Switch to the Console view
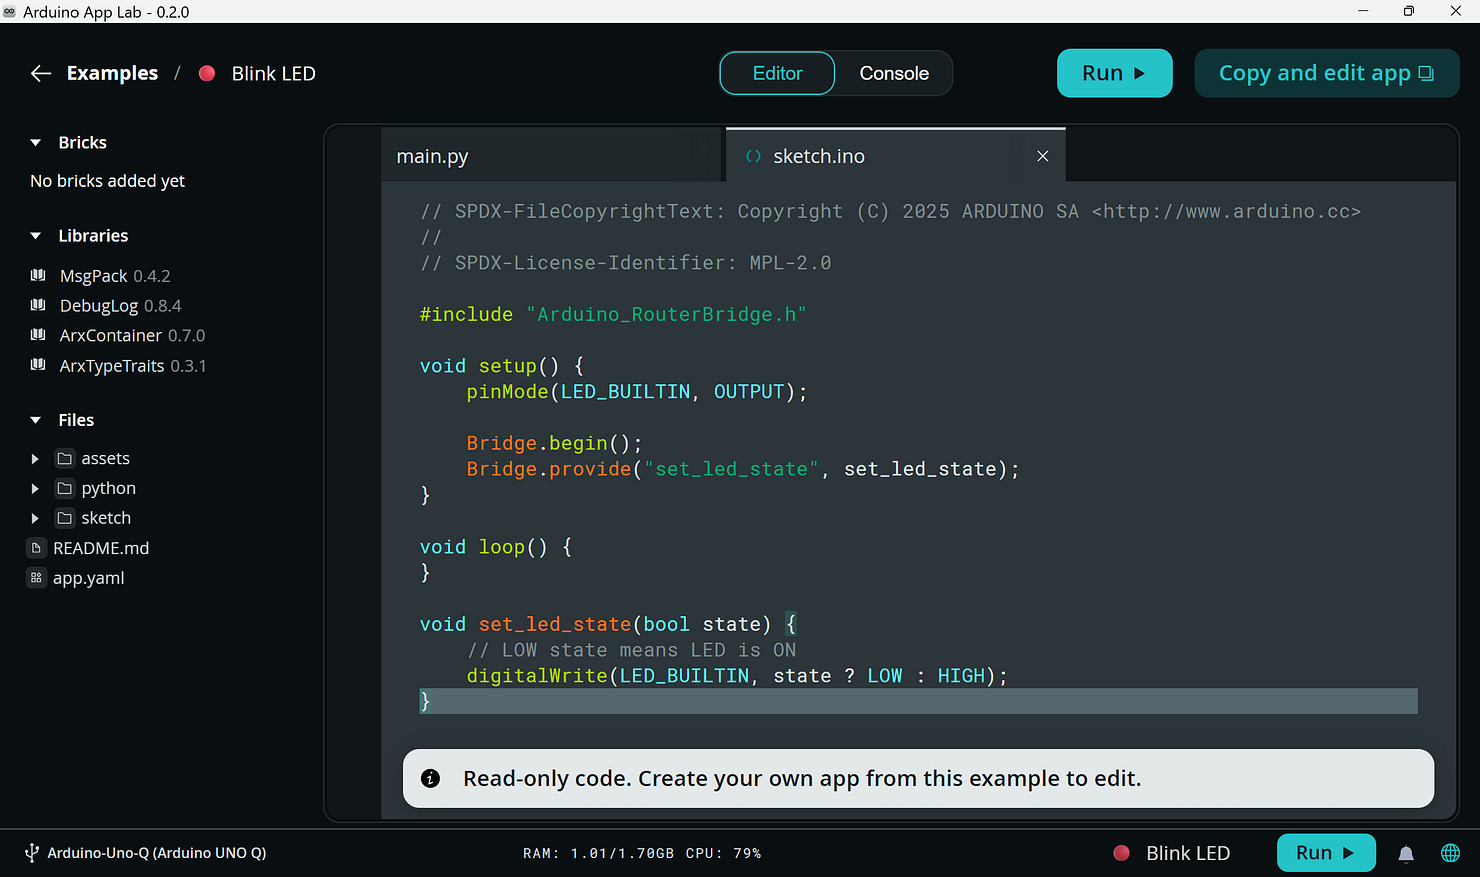Image resolution: width=1480 pixels, height=877 pixels. click(x=894, y=73)
